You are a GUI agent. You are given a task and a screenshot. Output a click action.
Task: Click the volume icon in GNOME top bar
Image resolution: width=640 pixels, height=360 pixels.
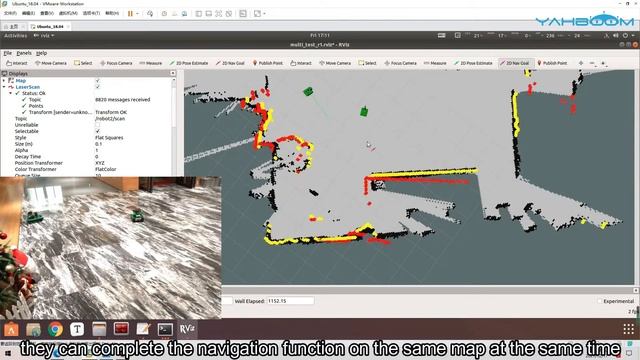pyautogui.click(x=616, y=36)
